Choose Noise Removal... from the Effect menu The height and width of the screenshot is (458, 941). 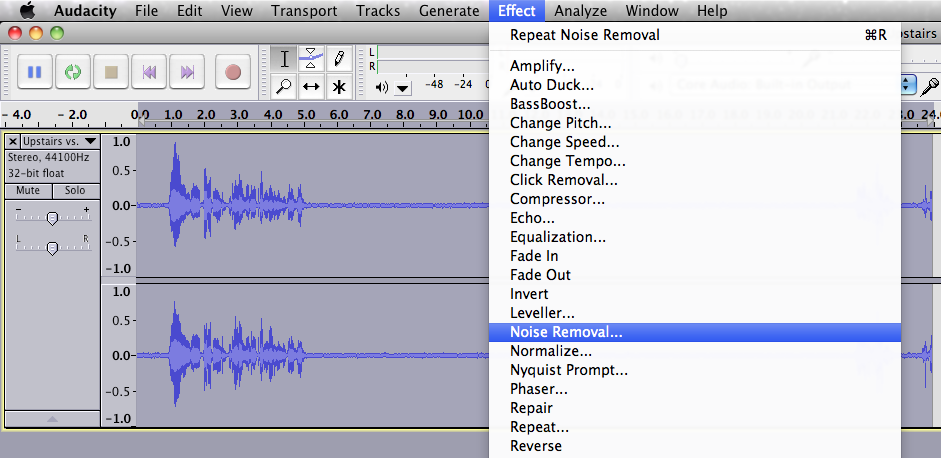coord(566,332)
